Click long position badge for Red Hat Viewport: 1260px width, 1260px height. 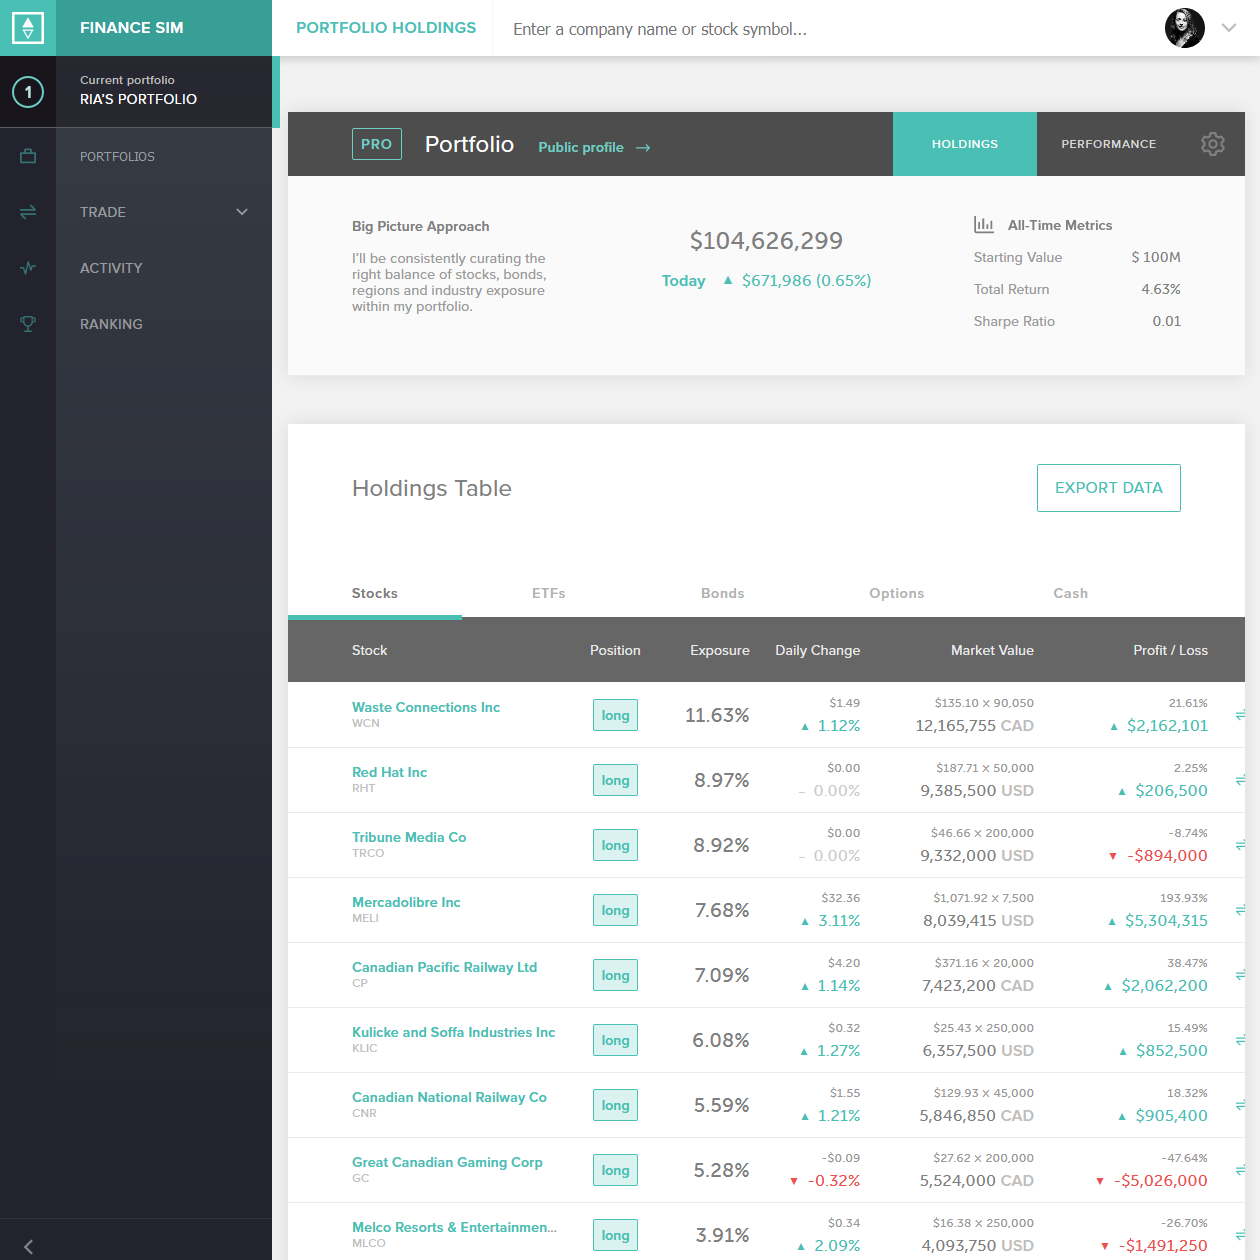(615, 780)
